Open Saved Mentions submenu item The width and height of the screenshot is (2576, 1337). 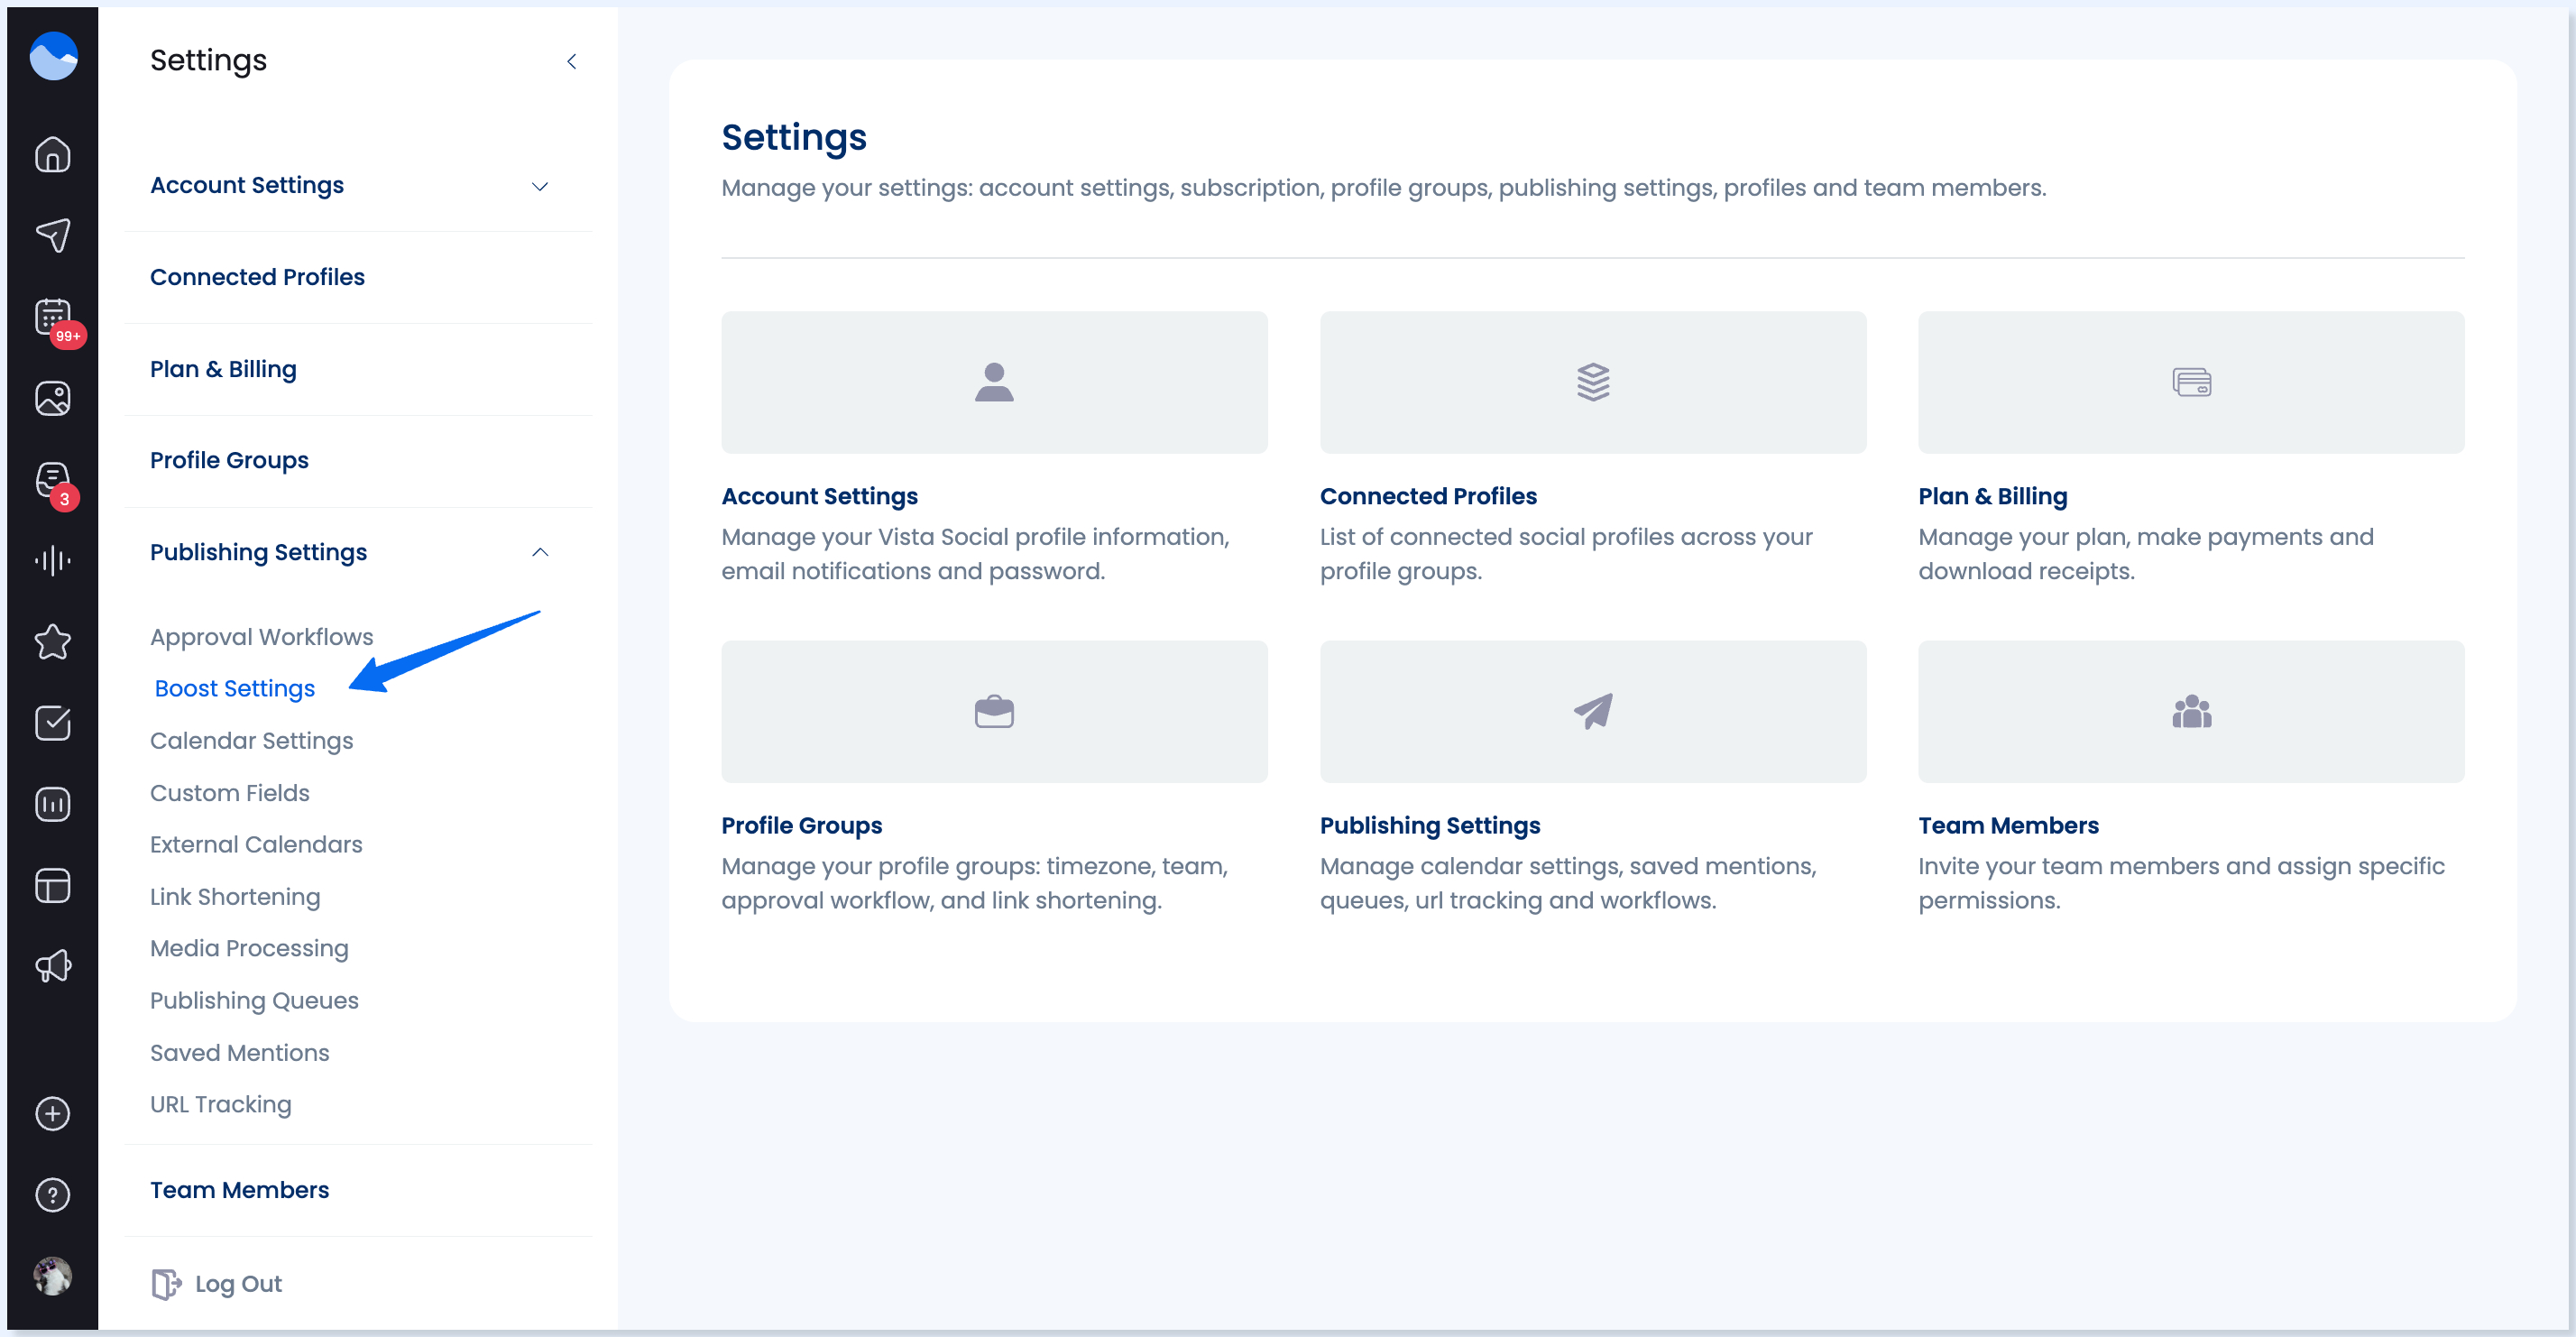point(239,1053)
